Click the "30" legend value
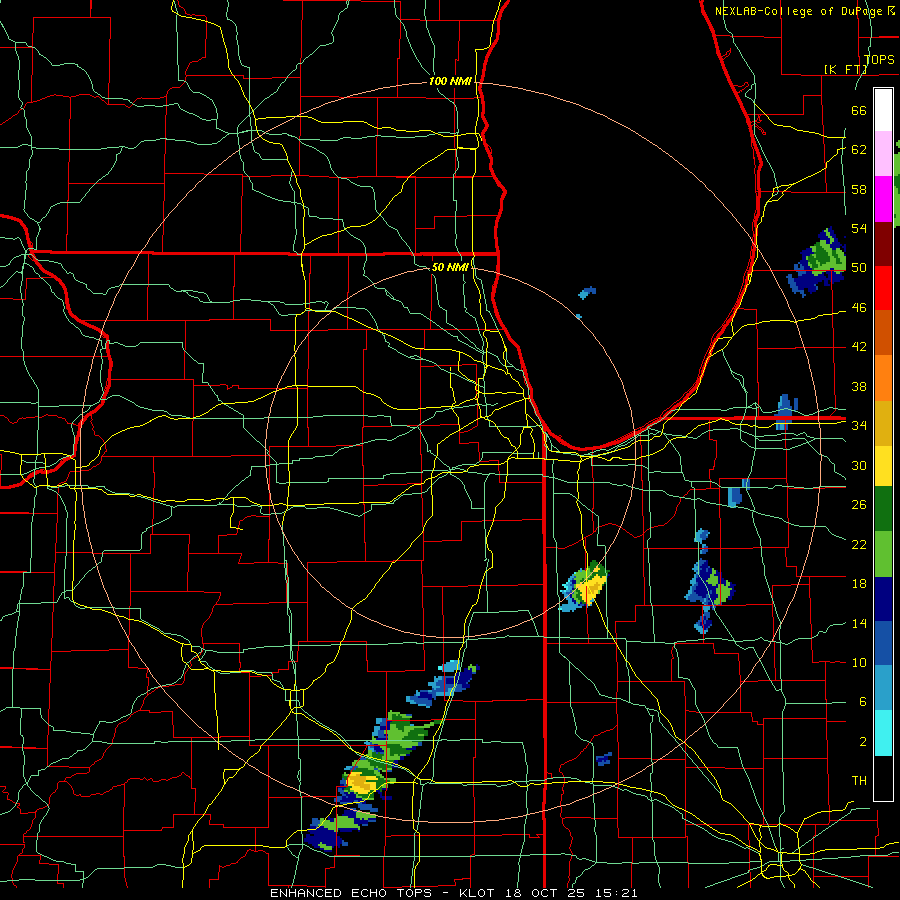 click(x=859, y=465)
